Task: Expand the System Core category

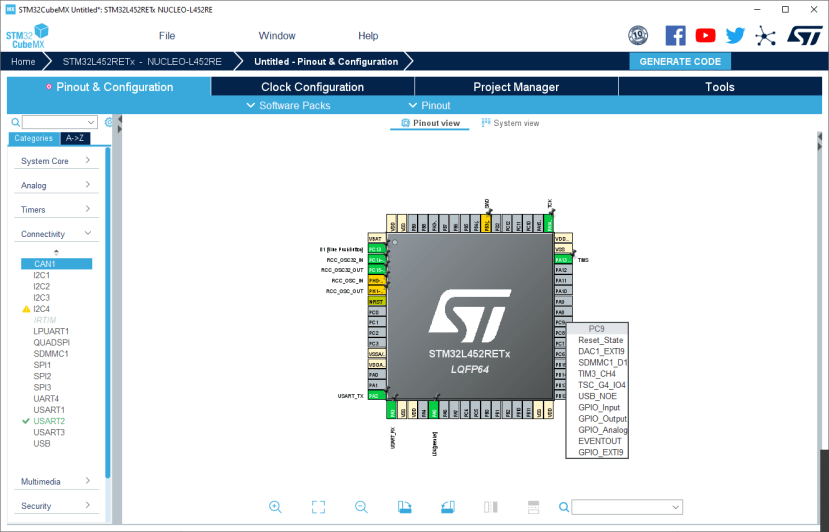Action: click(x=56, y=161)
